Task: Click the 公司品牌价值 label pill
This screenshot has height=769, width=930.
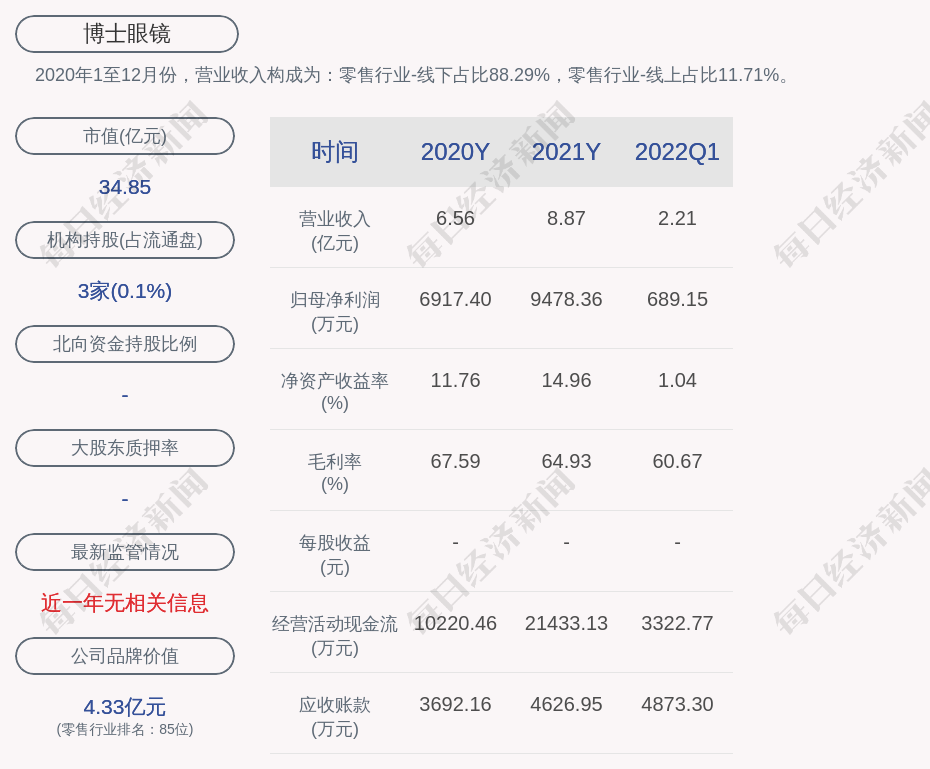Action: tap(125, 656)
